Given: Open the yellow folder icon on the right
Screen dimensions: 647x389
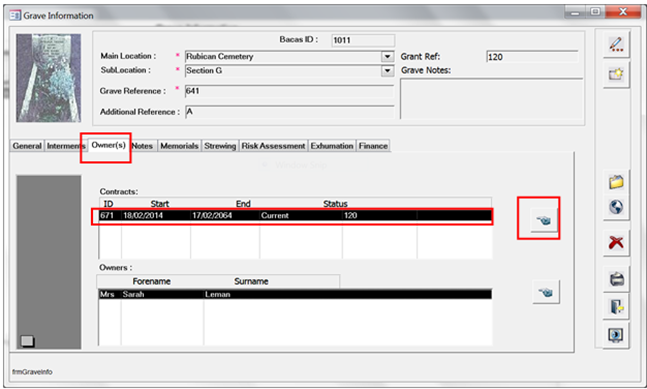Looking at the screenshot, I should 616,182.
